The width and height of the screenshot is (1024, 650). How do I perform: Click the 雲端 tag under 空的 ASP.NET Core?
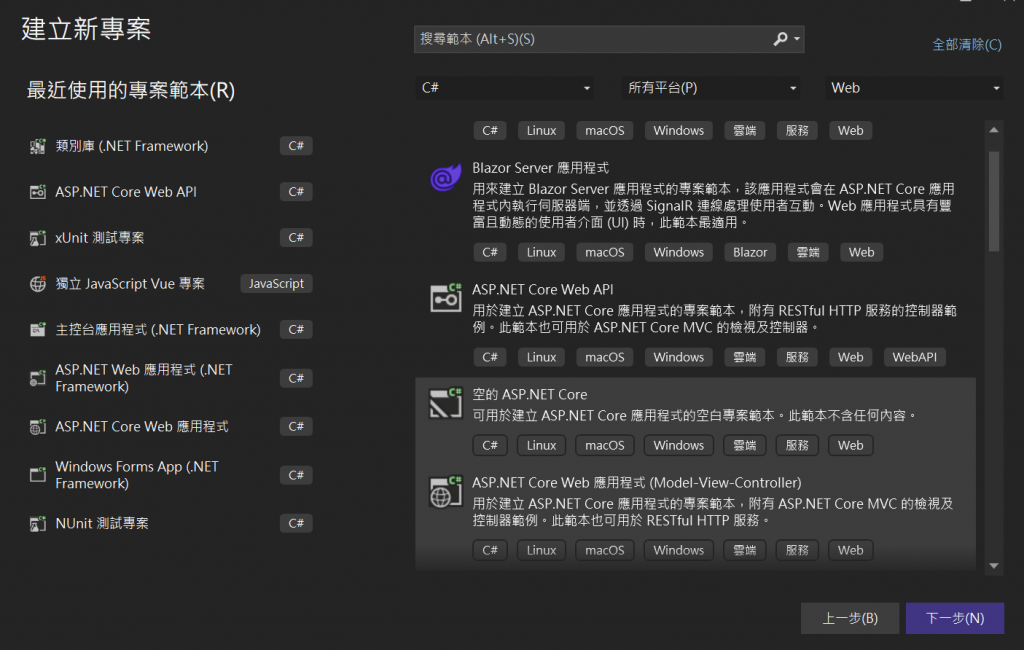coord(744,446)
